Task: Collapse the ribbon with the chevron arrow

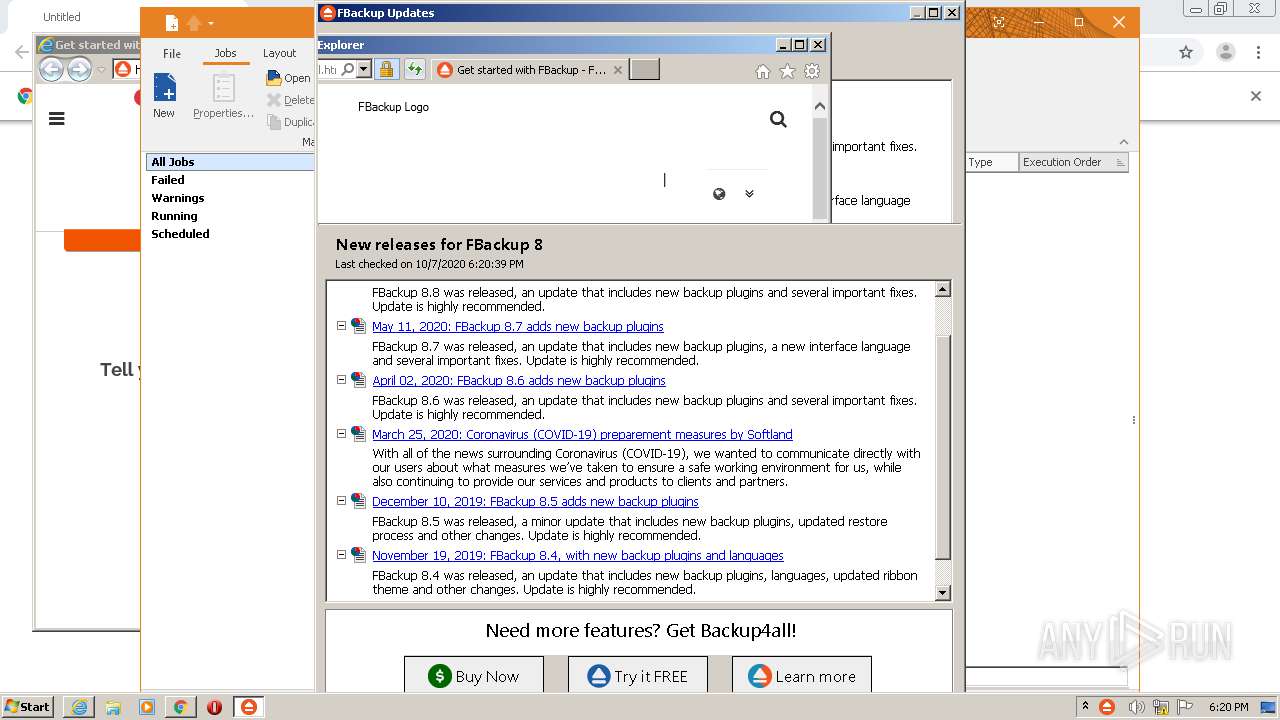Action: [x=1123, y=142]
